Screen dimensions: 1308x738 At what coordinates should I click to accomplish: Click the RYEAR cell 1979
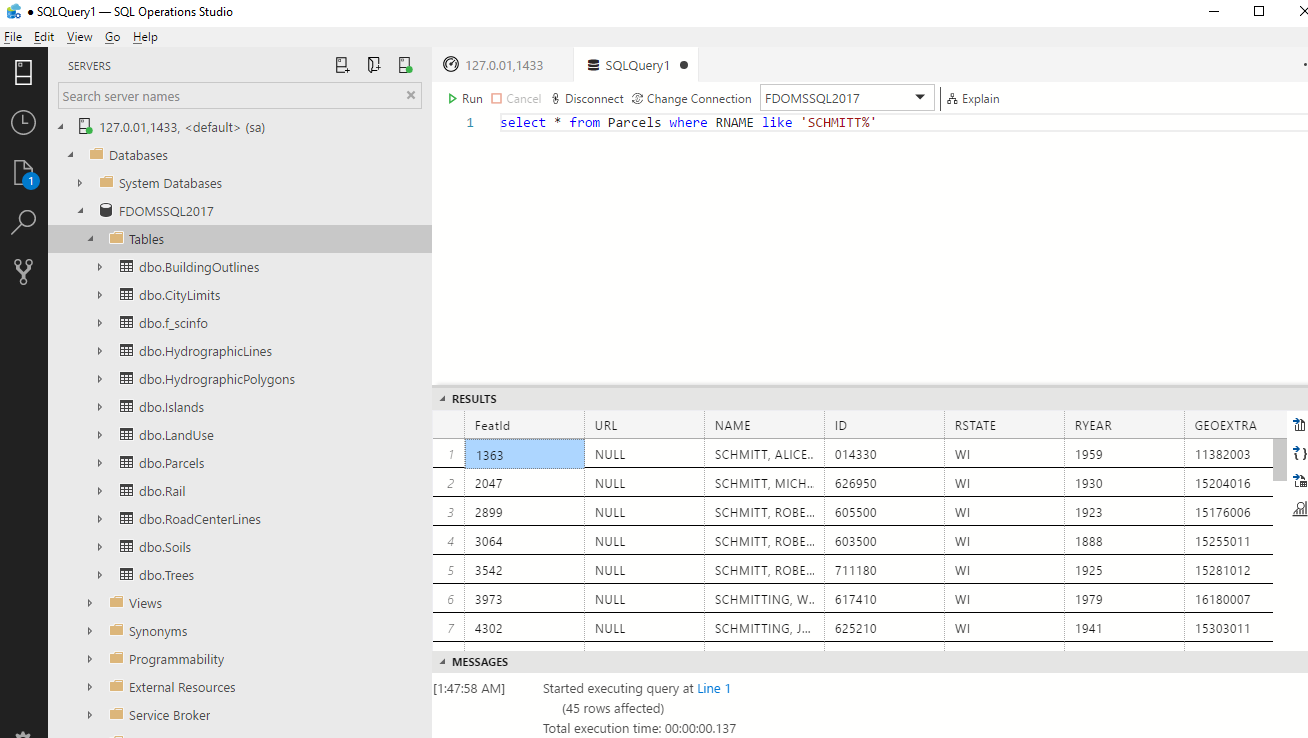click(x=1124, y=599)
